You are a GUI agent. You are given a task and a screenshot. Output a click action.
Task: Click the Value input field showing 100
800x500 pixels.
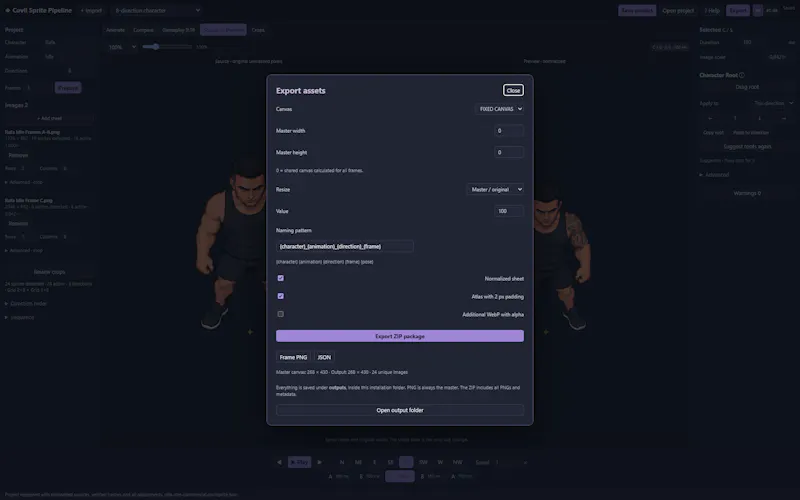(509, 211)
